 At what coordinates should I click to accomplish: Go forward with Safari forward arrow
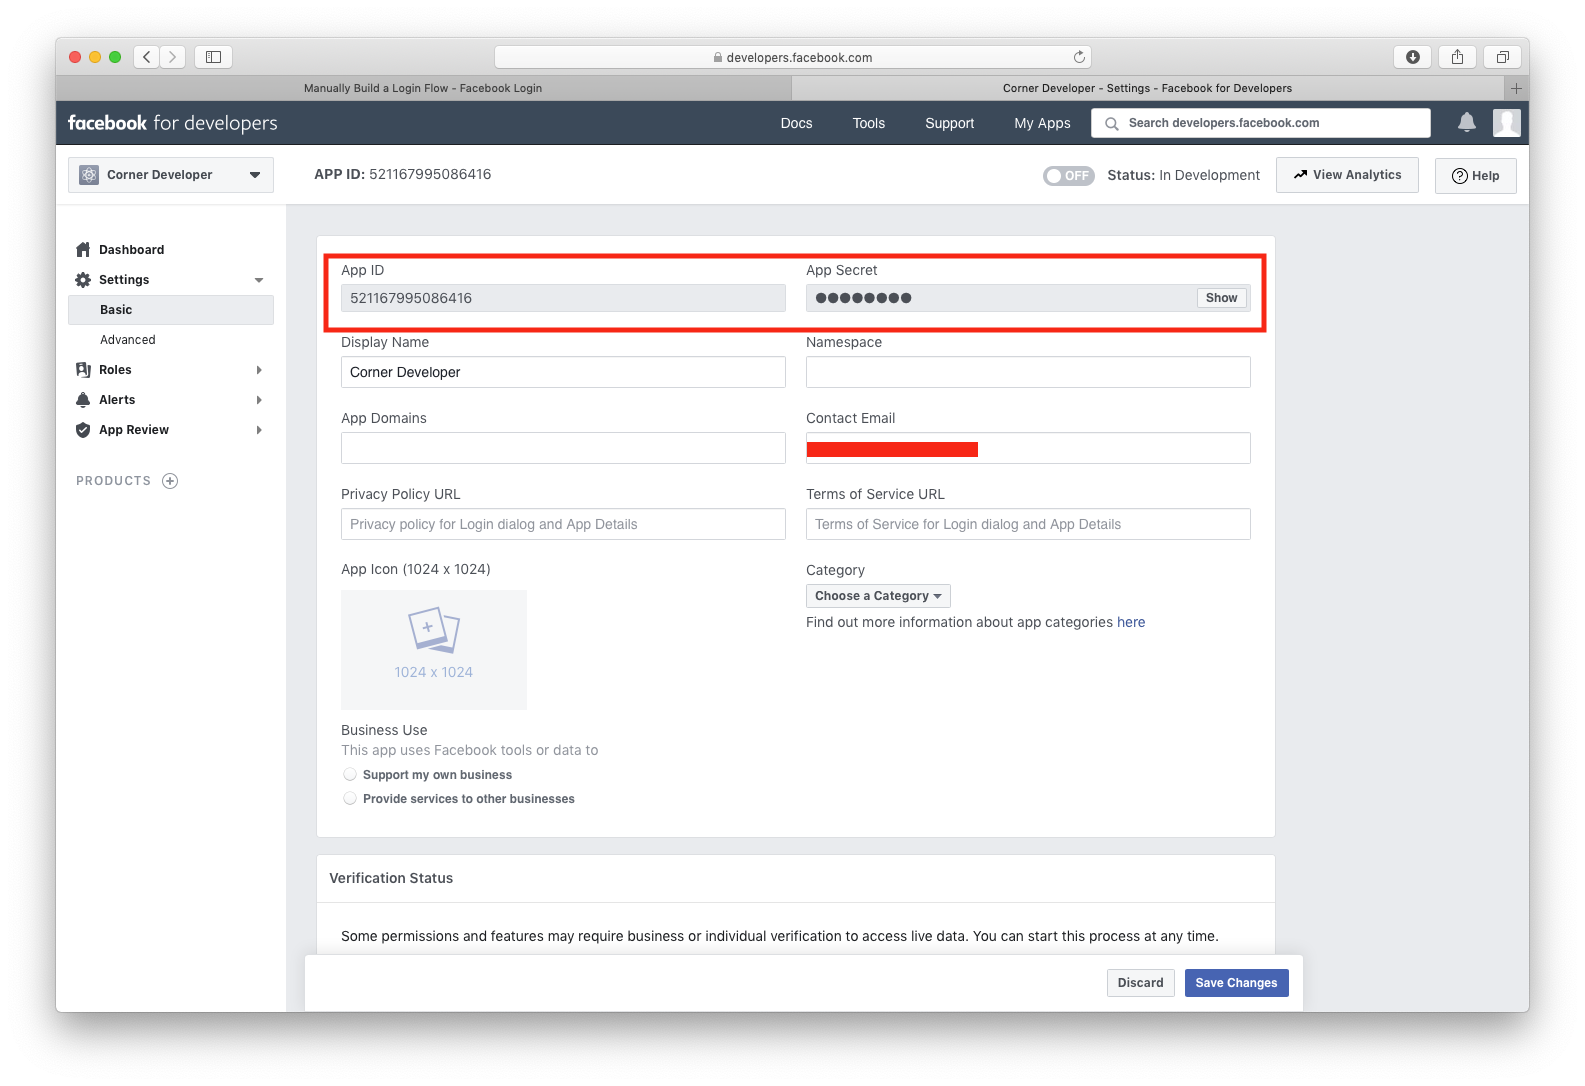(173, 57)
